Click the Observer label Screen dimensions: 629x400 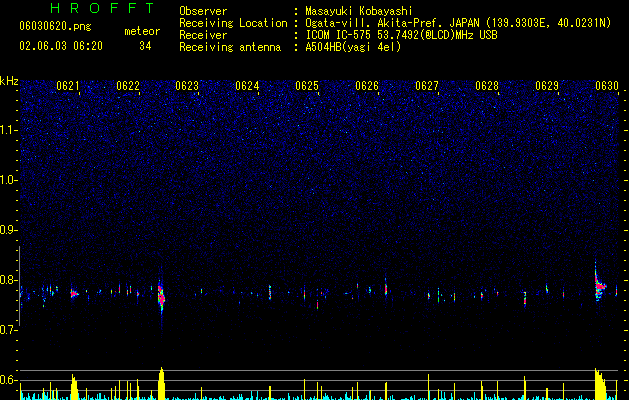(203, 11)
